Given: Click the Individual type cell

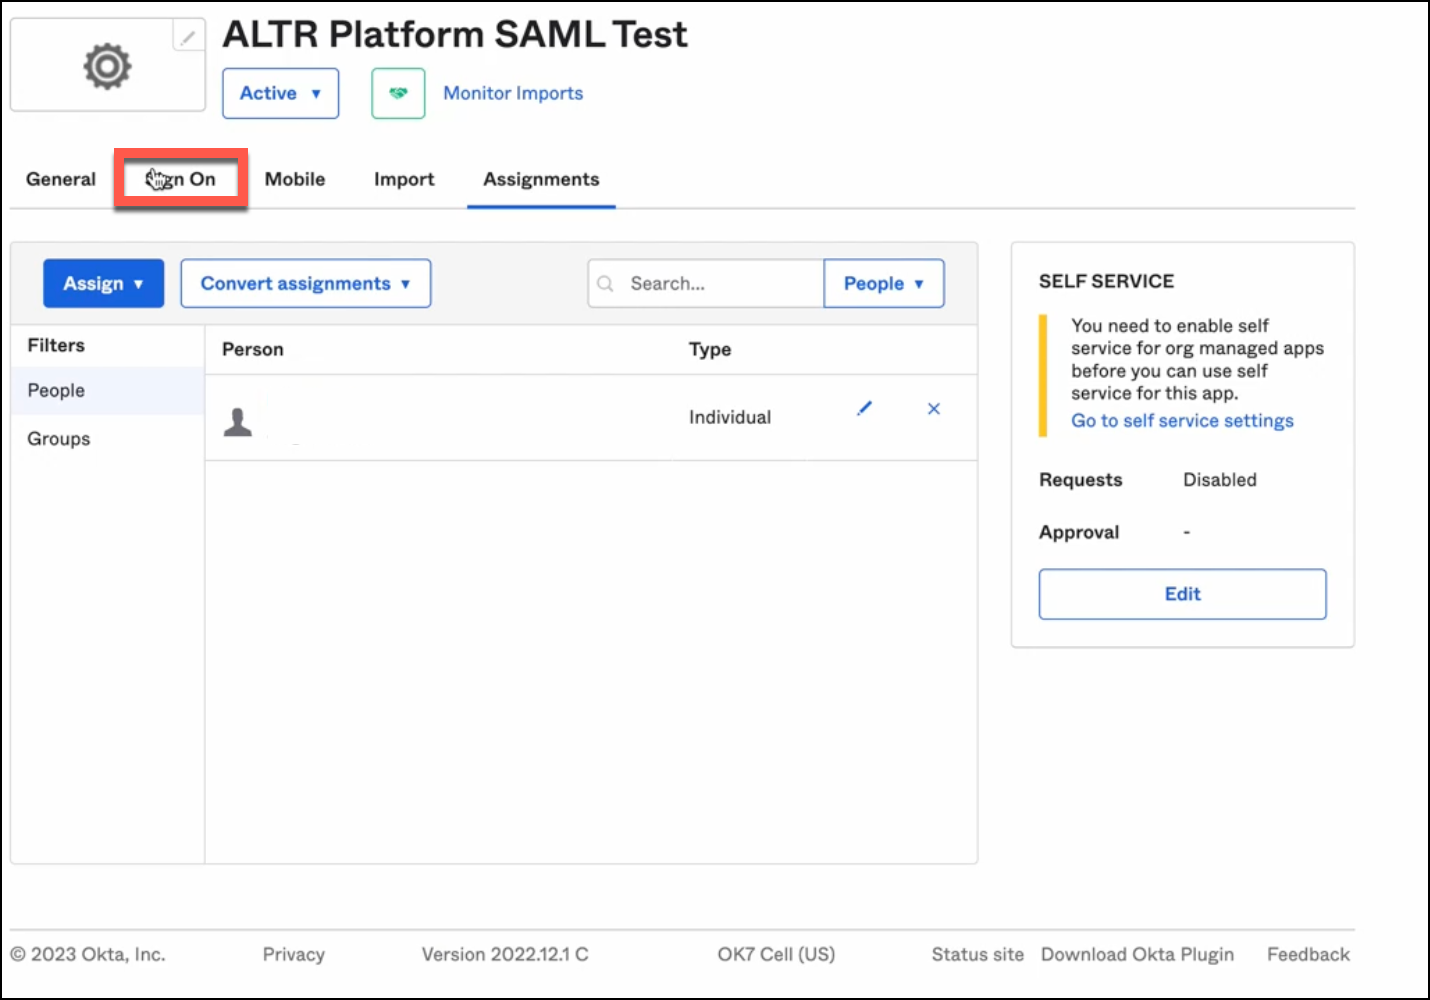Looking at the screenshot, I should [x=730, y=417].
